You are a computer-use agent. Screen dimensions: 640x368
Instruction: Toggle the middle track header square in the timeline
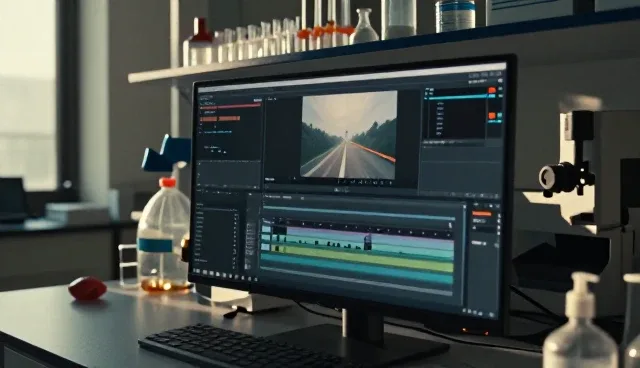pyautogui.click(x=266, y=238)
